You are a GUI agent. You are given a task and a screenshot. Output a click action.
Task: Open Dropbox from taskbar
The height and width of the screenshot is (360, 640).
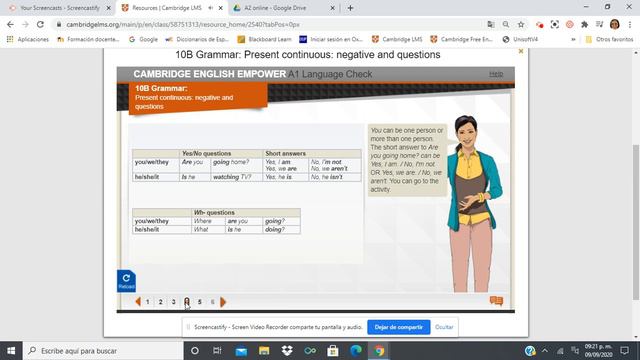[287, 351]
